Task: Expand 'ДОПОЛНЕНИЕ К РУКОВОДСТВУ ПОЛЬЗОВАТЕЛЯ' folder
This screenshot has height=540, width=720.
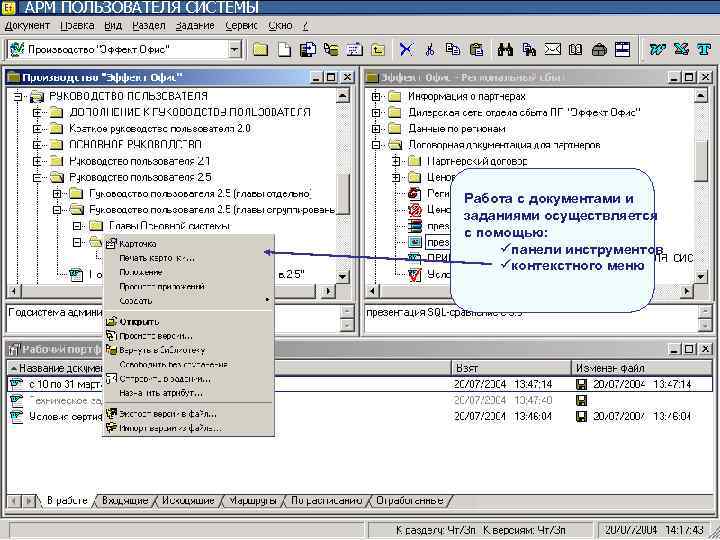Action: click(x=37, y=112)
